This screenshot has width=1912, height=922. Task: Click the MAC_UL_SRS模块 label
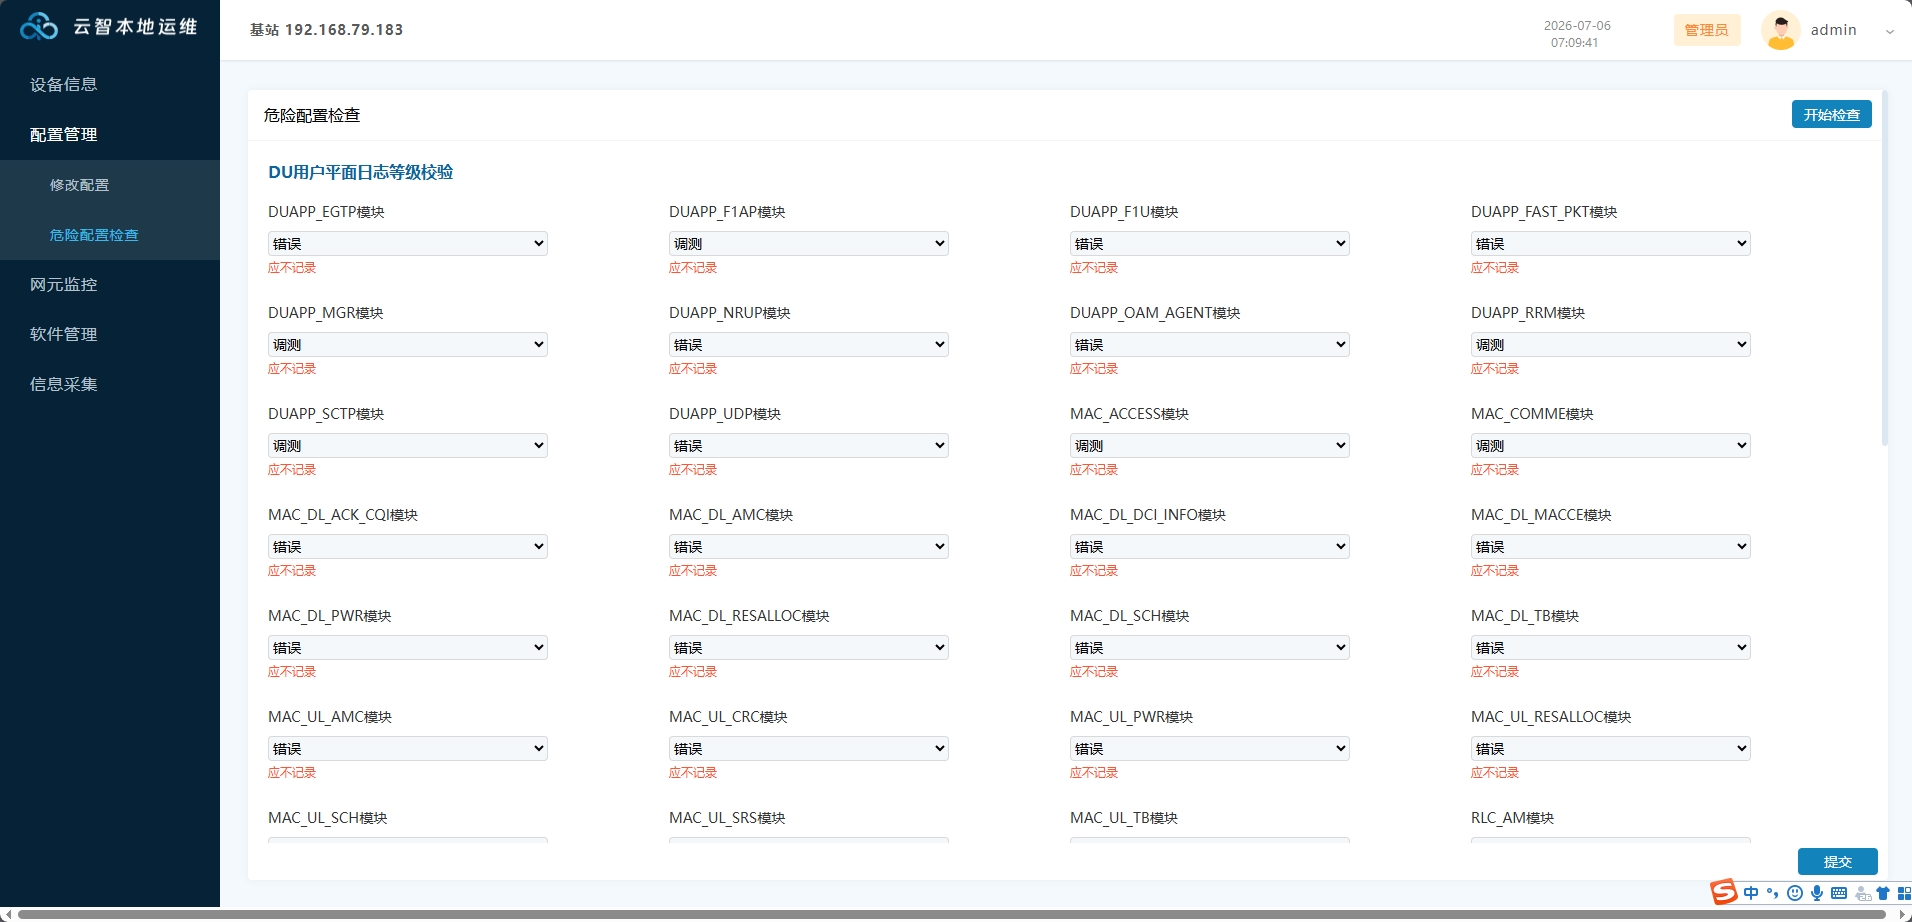(x=727, y=818)
